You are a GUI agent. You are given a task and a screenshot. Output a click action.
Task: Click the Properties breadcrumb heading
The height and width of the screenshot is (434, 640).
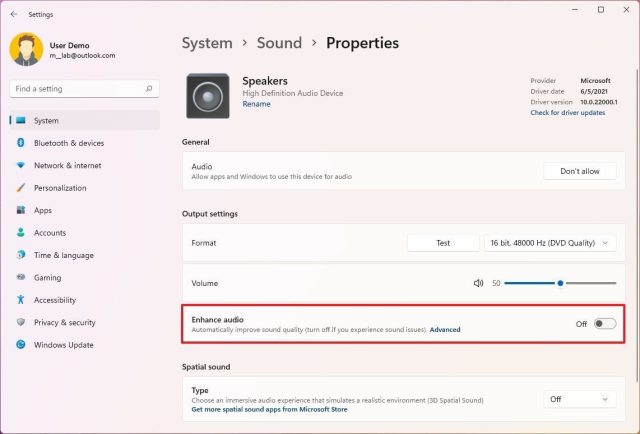pyautogui.click(x=362, y=43)
